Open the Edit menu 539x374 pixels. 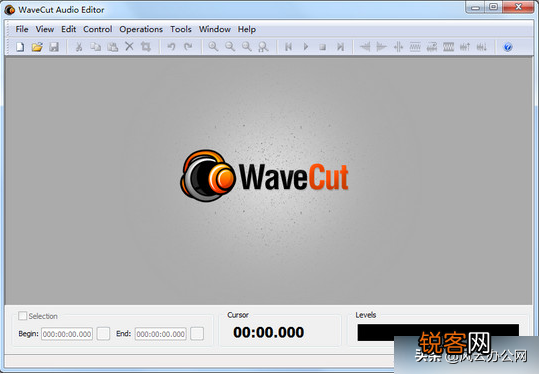coord(68,29)
